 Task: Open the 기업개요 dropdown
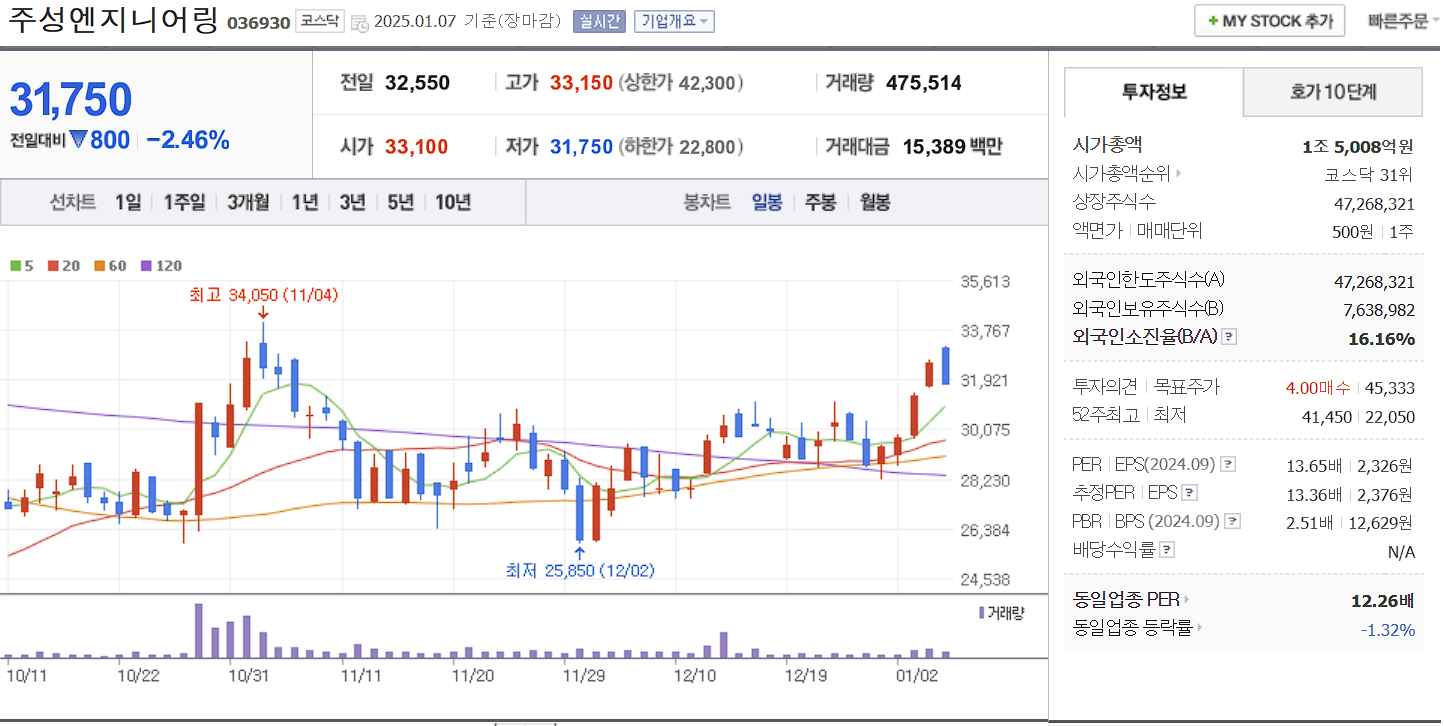coord(676,21)
